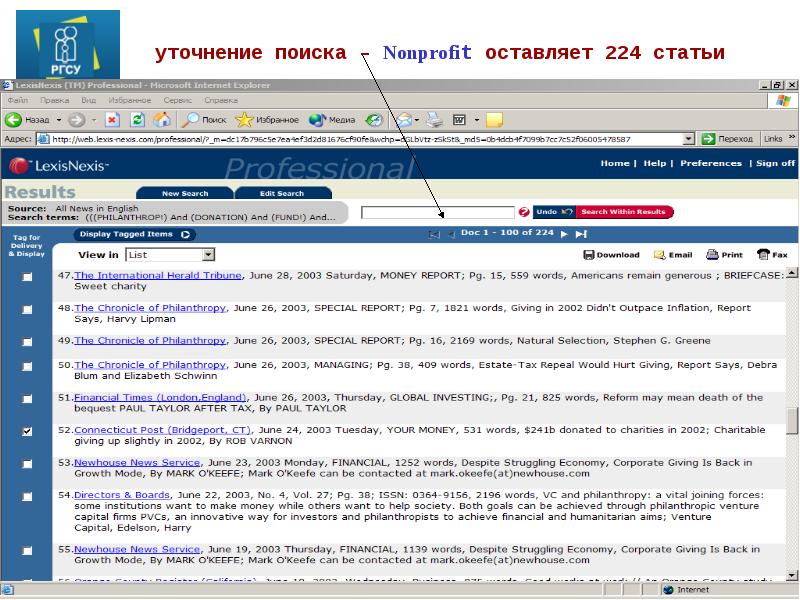Image resolution: width=800 pixels, height=600 pixels.
Task: Jump to last document arrow icon
Action: 581,233
